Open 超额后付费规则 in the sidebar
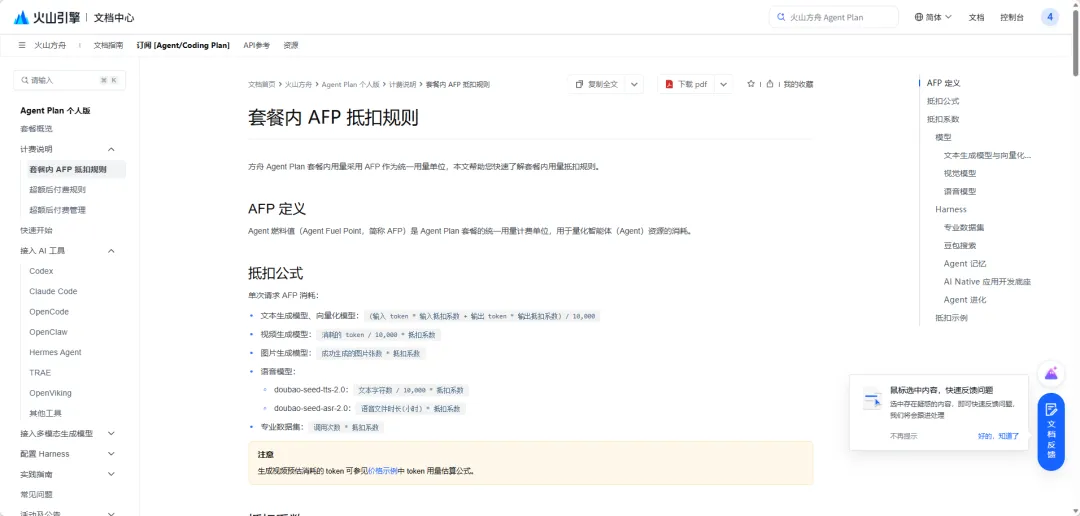This screenshot has width=1080, height=516. pos(57,189)
